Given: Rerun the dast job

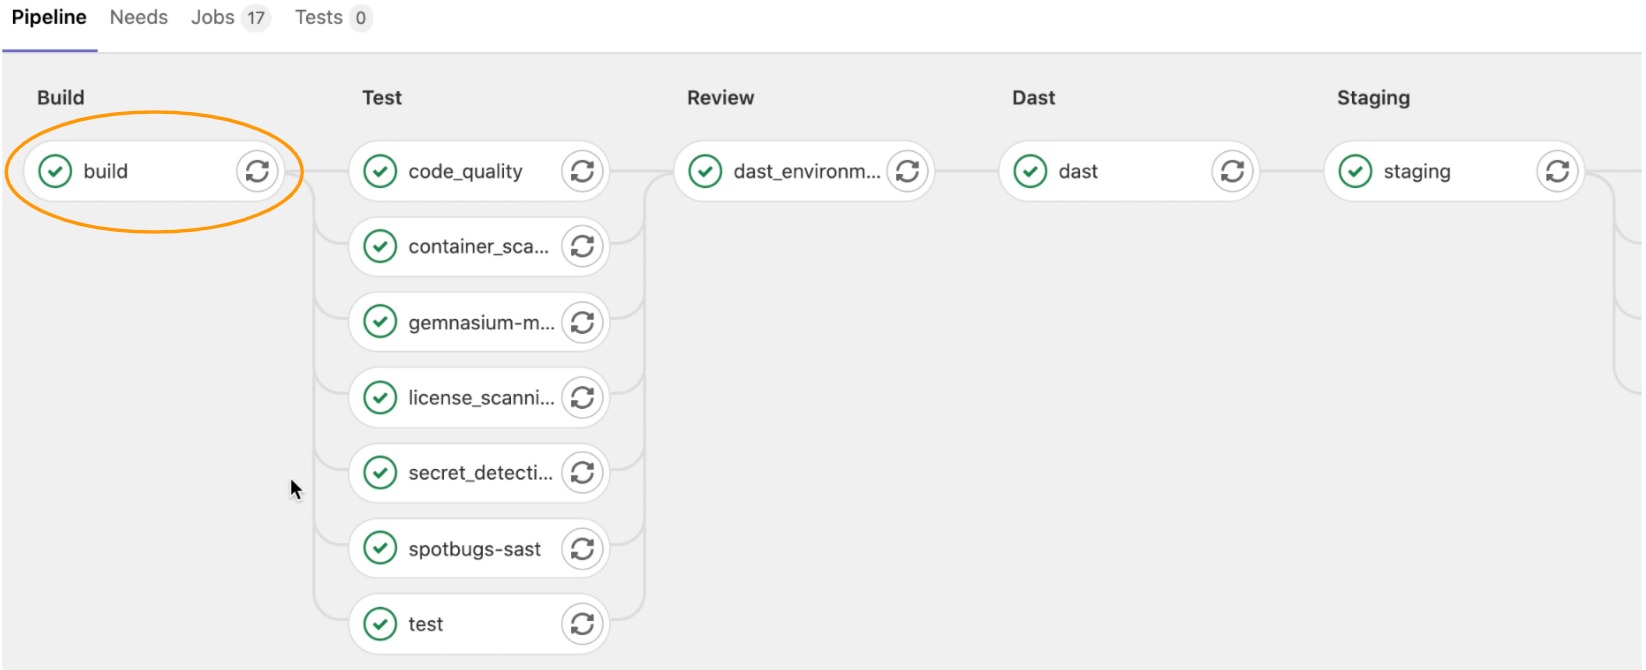Looking at the screenshot, I should (x=1232, y=171).
